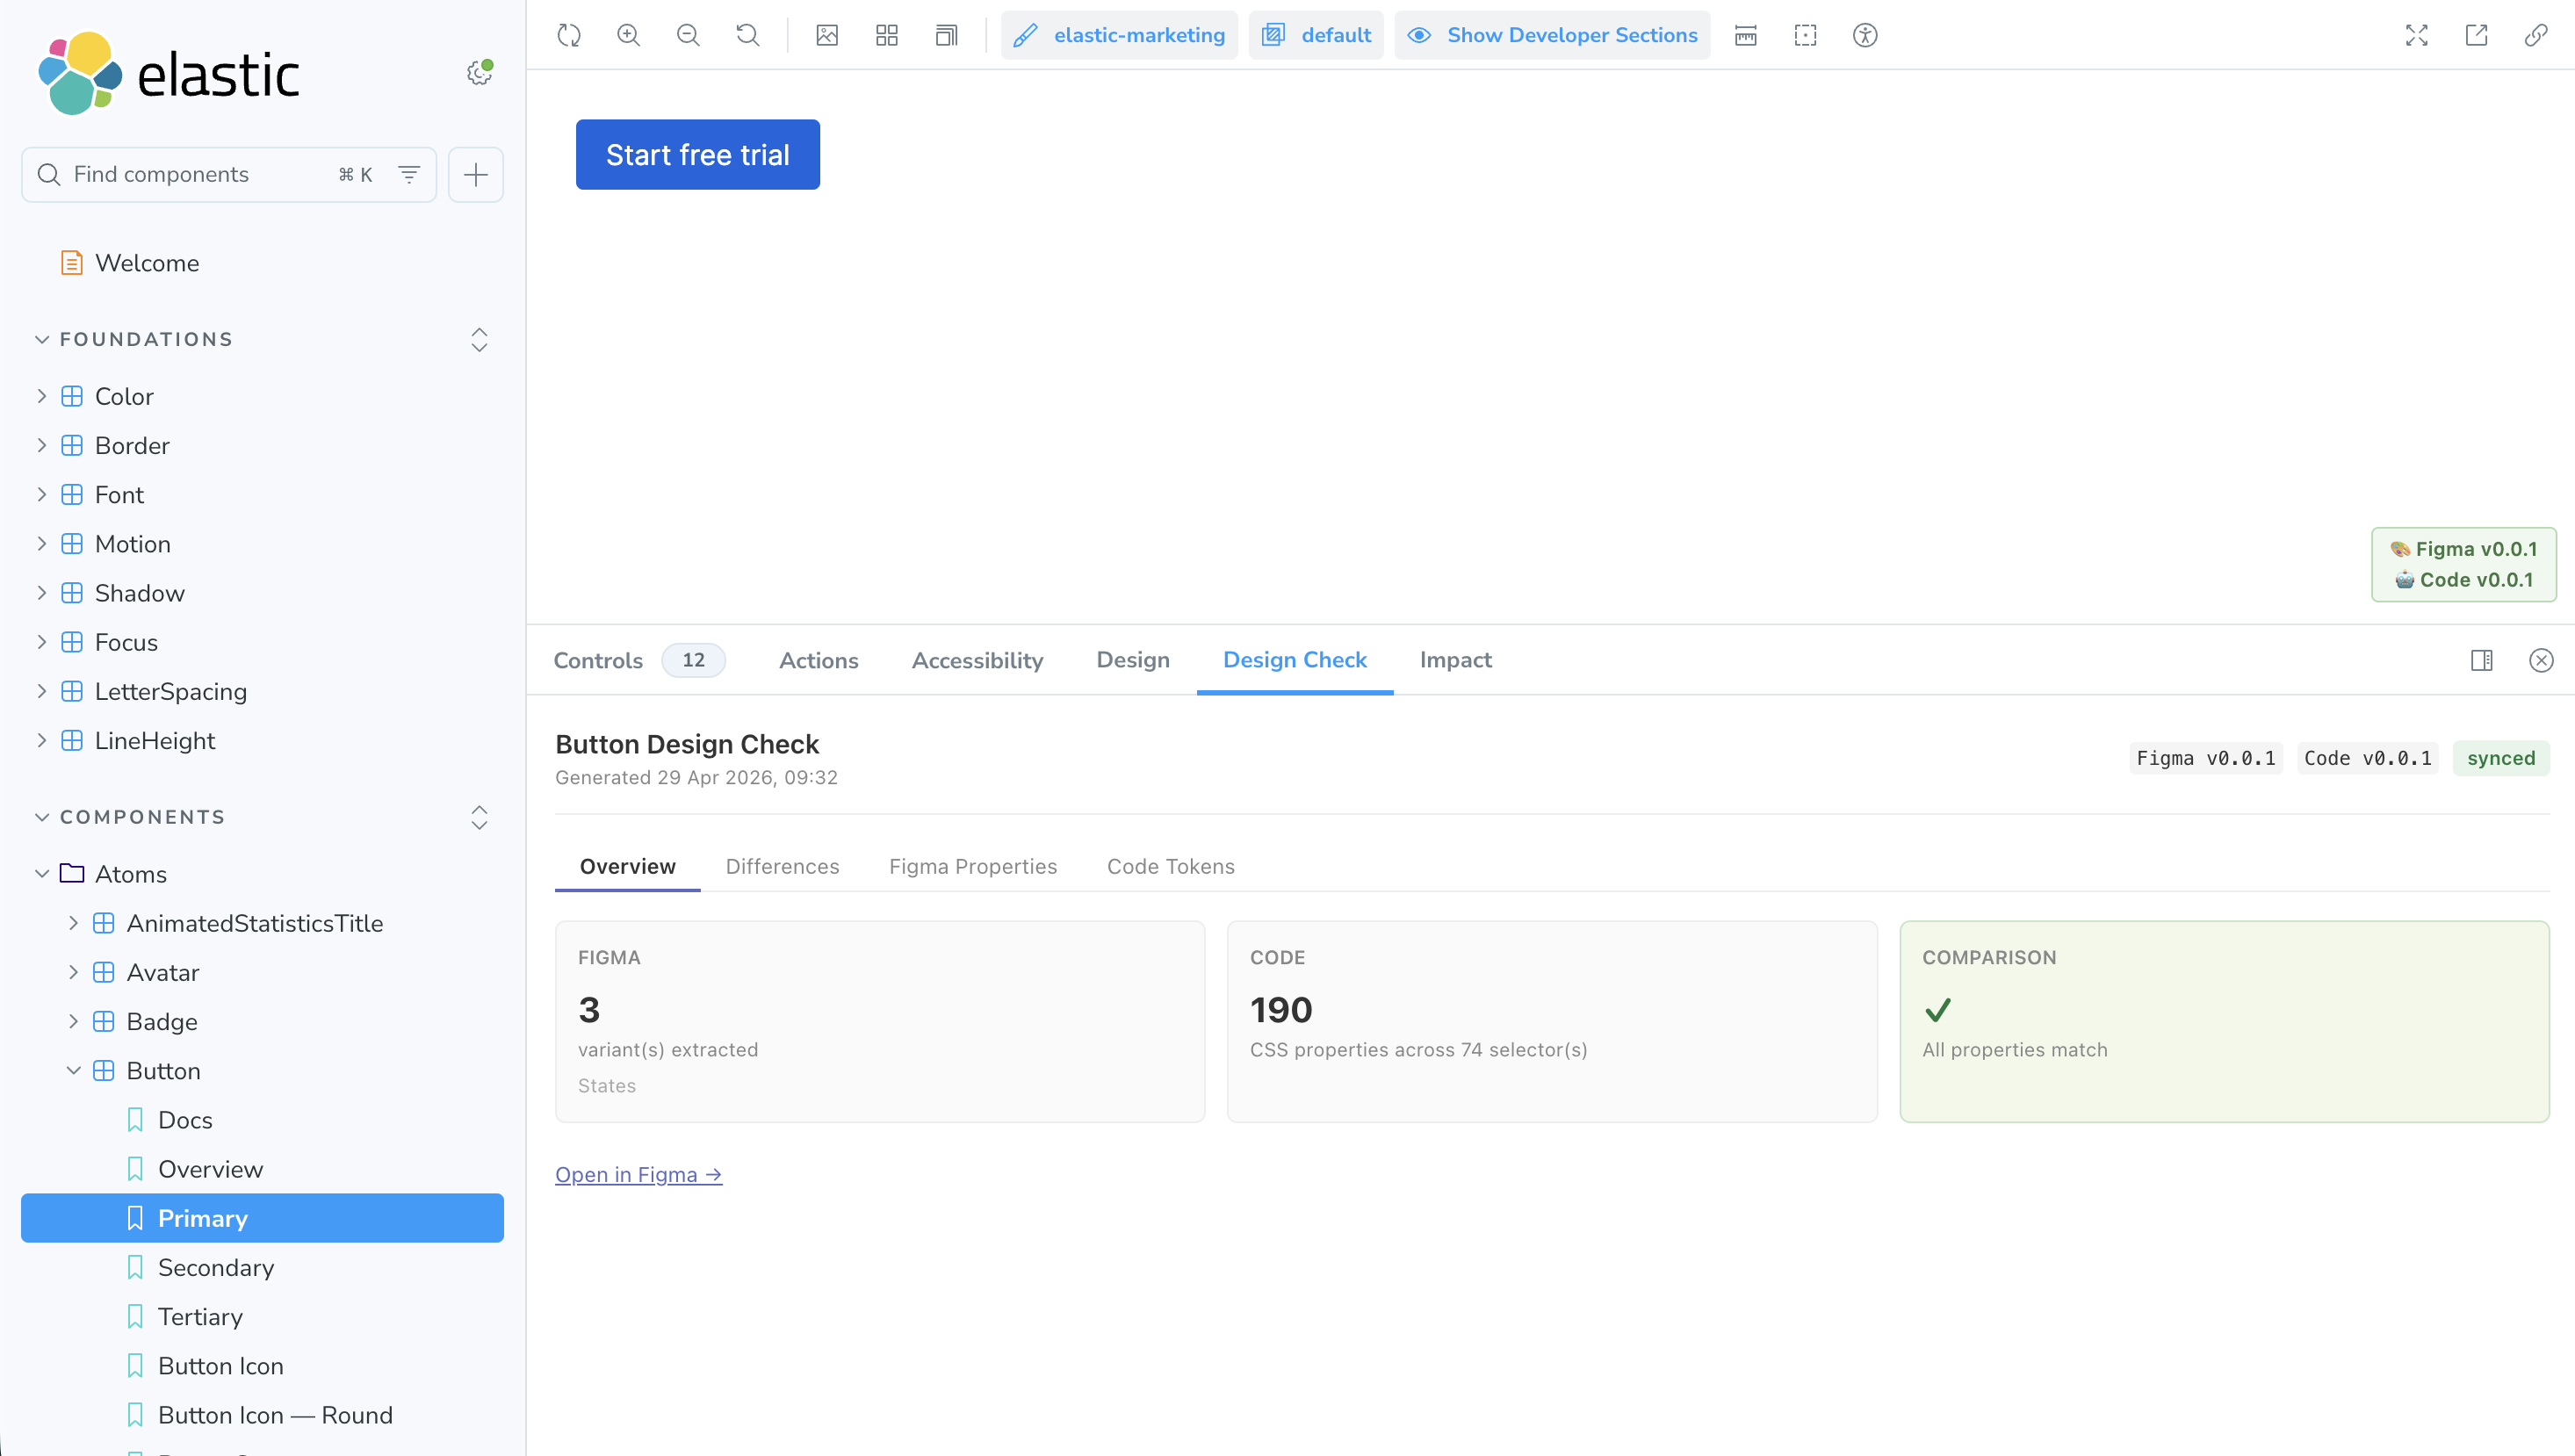
Task: Click the Start free trial button
Action: tap(698, 155)
